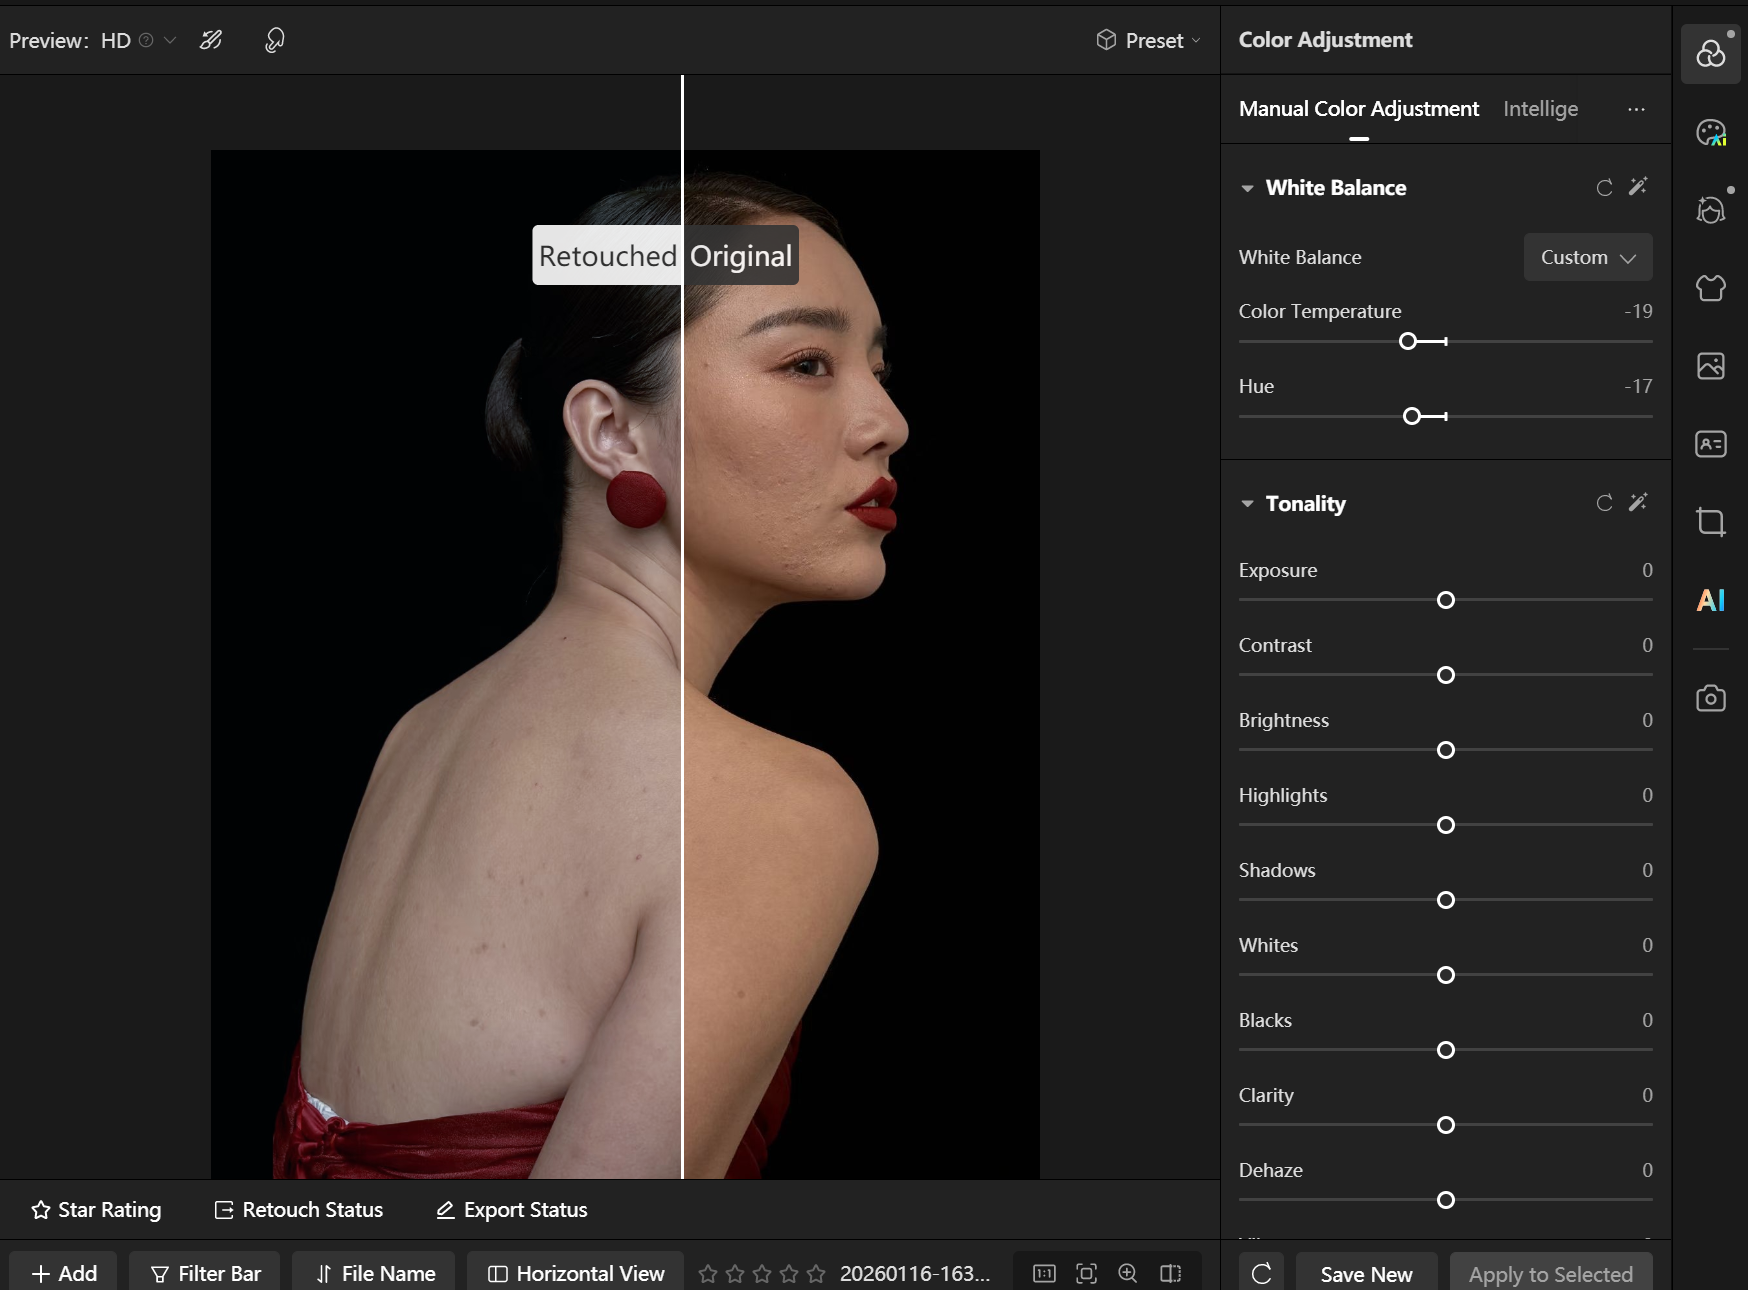Toggle the split compare view icon

point(1170,1273)
